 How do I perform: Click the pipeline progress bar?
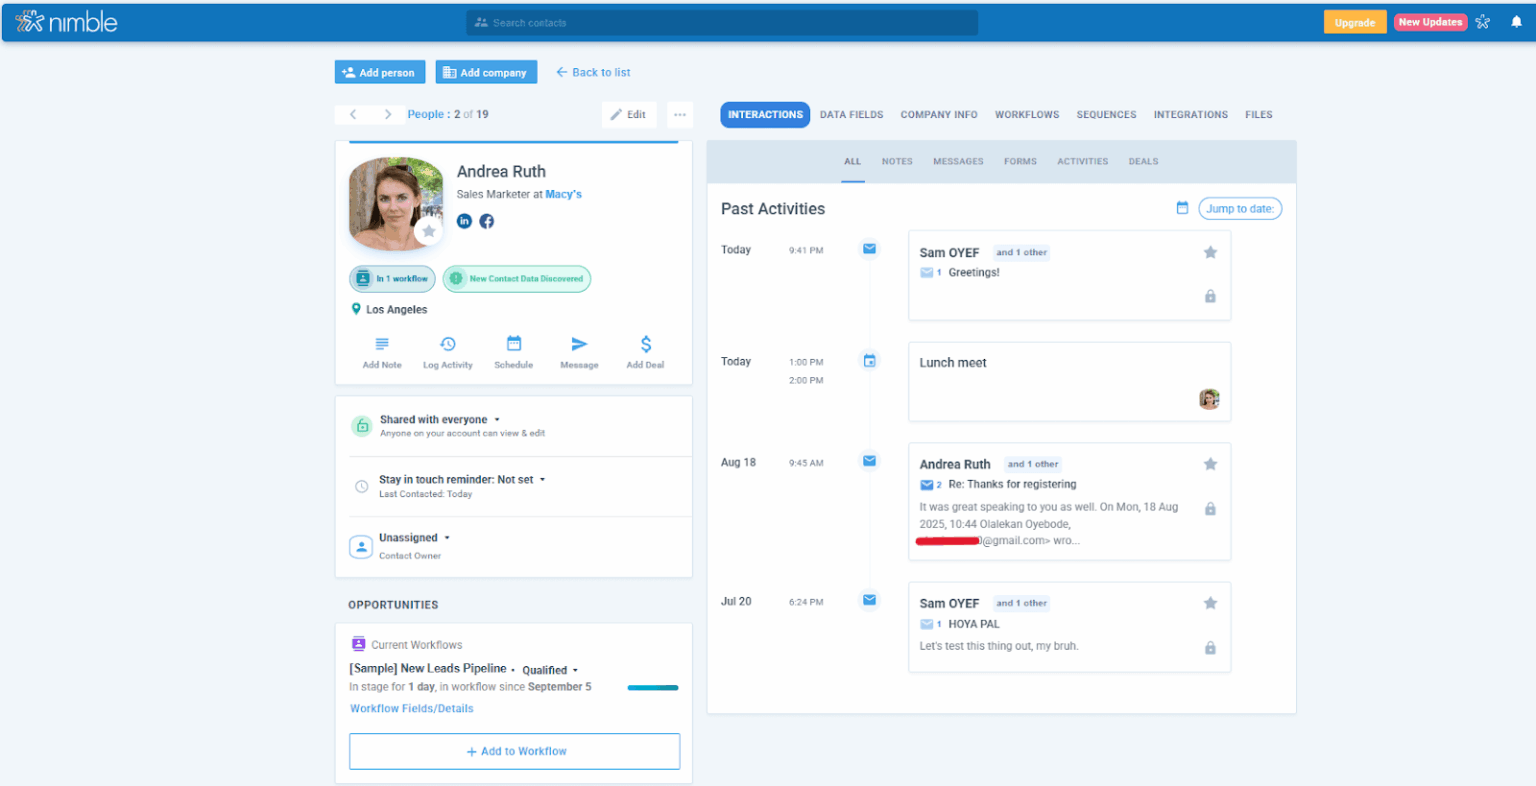(x=652, y=688)
